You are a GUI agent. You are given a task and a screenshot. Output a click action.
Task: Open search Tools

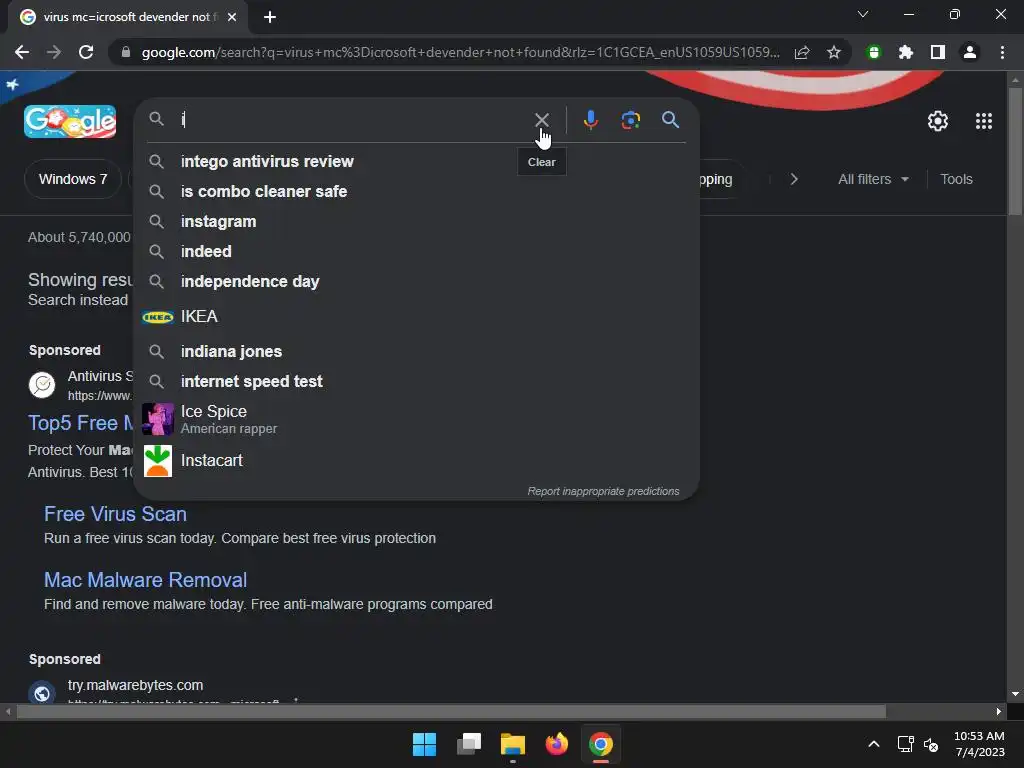pyautogui.click(x=956, y=179)
